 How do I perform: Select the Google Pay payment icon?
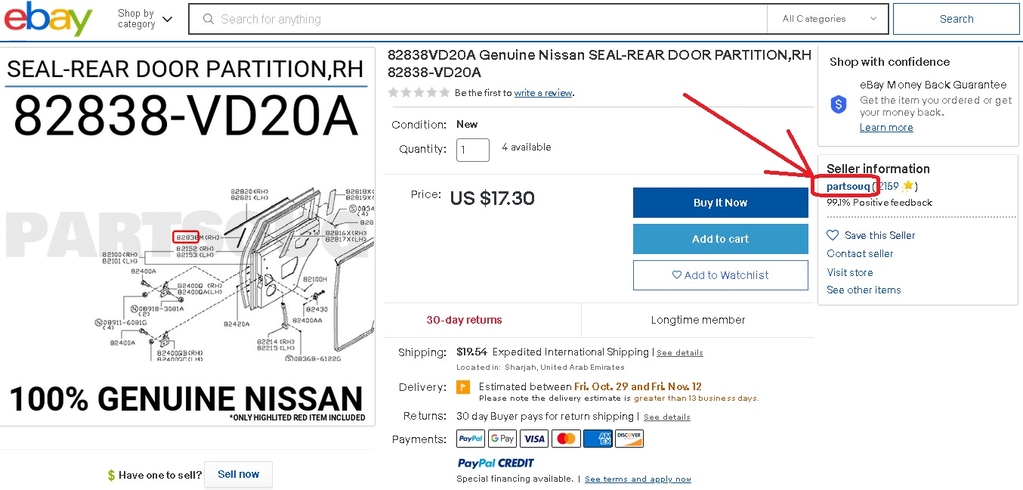pyautogui.click(x=502, y=439)
